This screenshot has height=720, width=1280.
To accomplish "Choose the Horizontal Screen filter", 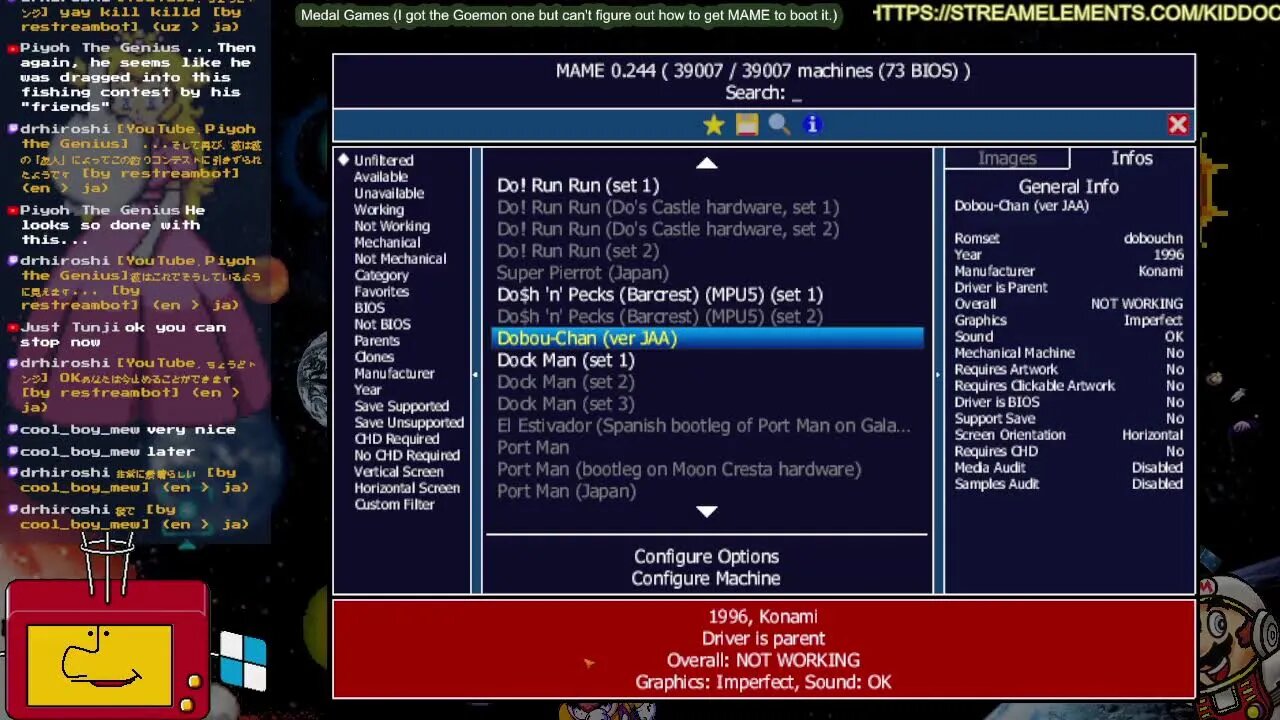I will [x=407, y=488].
